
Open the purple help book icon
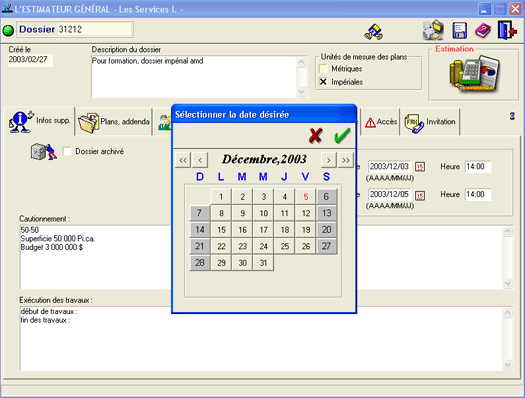coord(483,31)
